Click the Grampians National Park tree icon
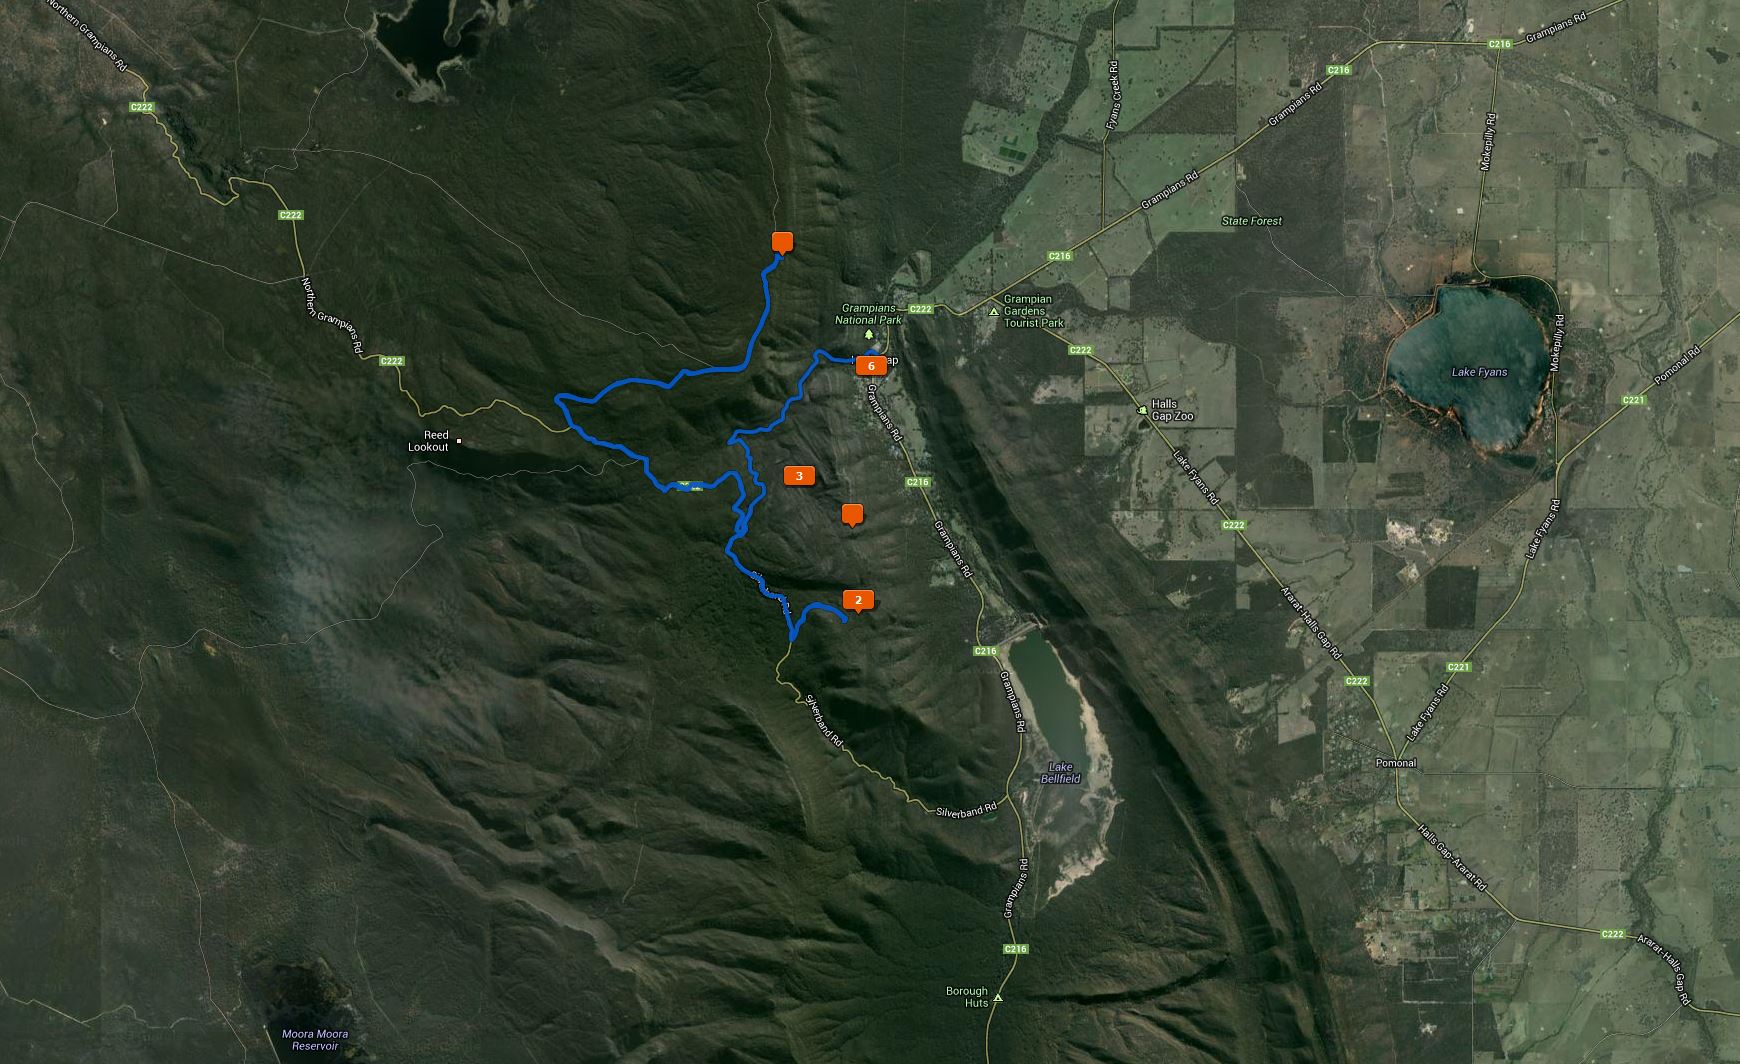Screen dimensions: 1740x1064 point(868,334)
